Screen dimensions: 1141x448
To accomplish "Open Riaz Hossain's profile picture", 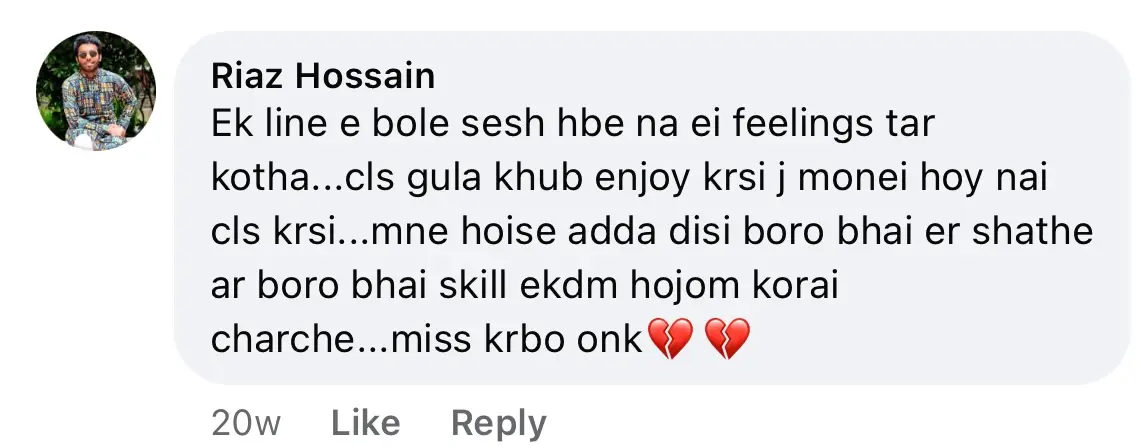I will pyautogui.click(x=95, y=91).
